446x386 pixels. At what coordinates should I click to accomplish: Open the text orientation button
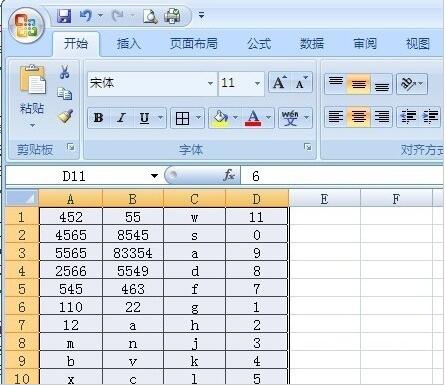pyautogui.click(x=411, y=84)
